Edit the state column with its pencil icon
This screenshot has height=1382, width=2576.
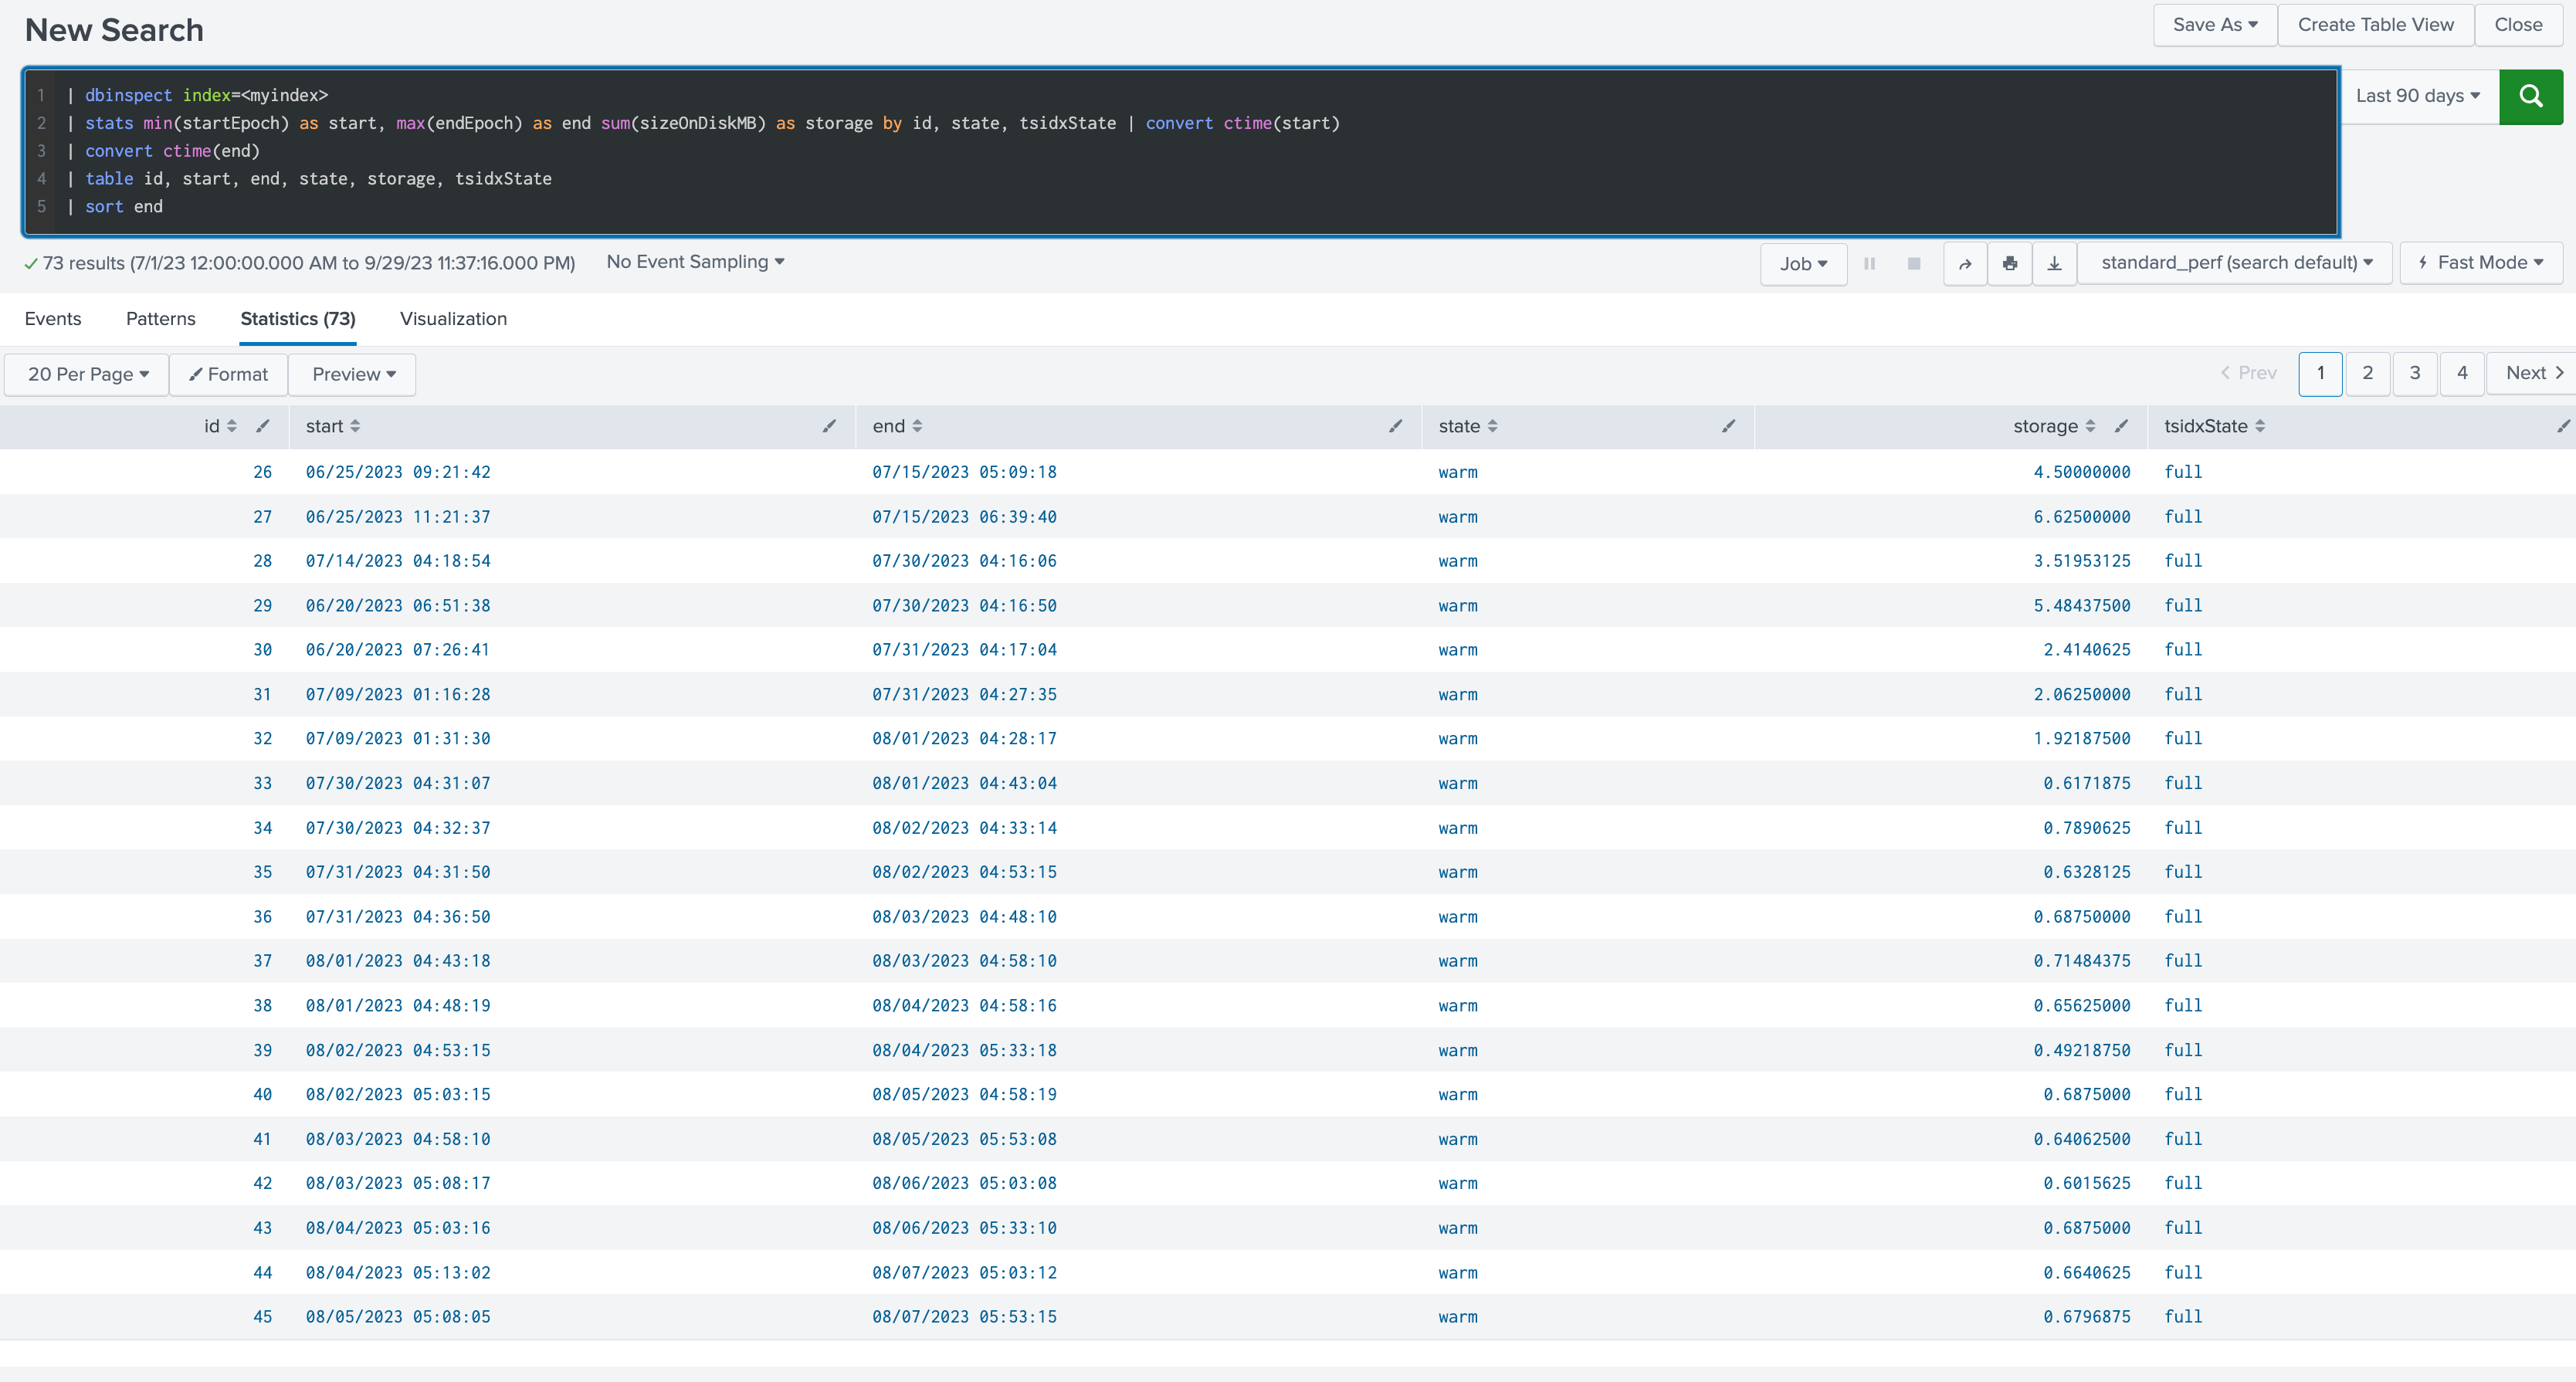click(1729, 426)
